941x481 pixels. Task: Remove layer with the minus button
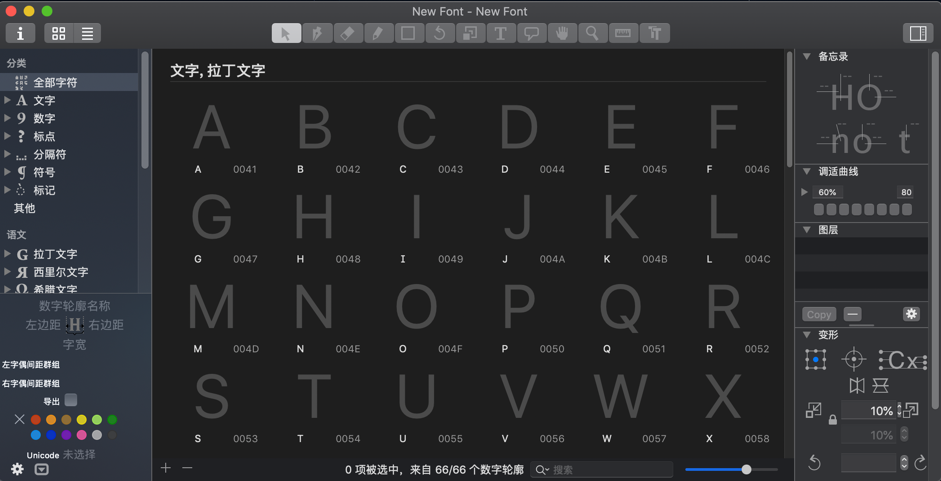click(x=852, y=314)
